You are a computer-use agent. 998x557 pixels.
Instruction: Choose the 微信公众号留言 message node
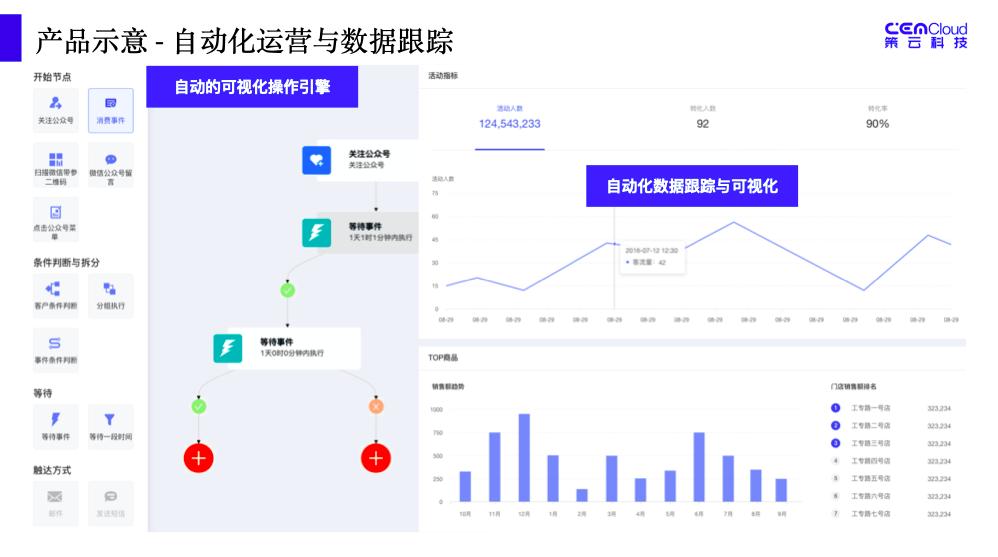point(111,166)
